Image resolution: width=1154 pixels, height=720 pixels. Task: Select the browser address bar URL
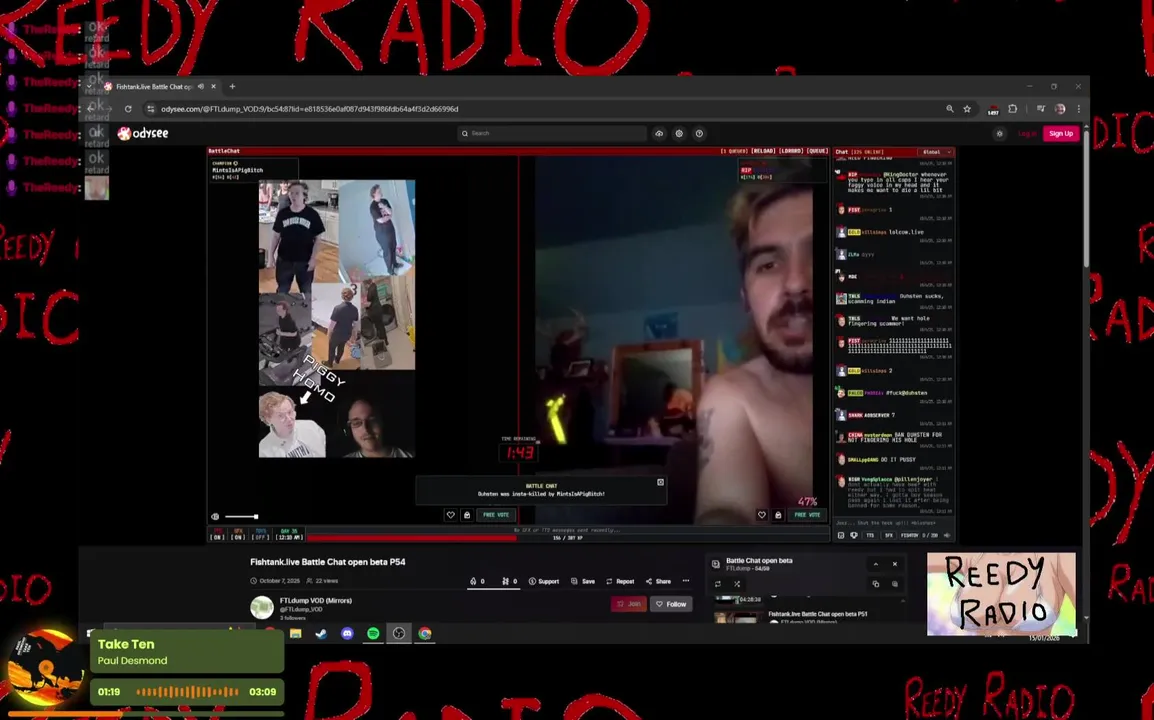[309, 109]
